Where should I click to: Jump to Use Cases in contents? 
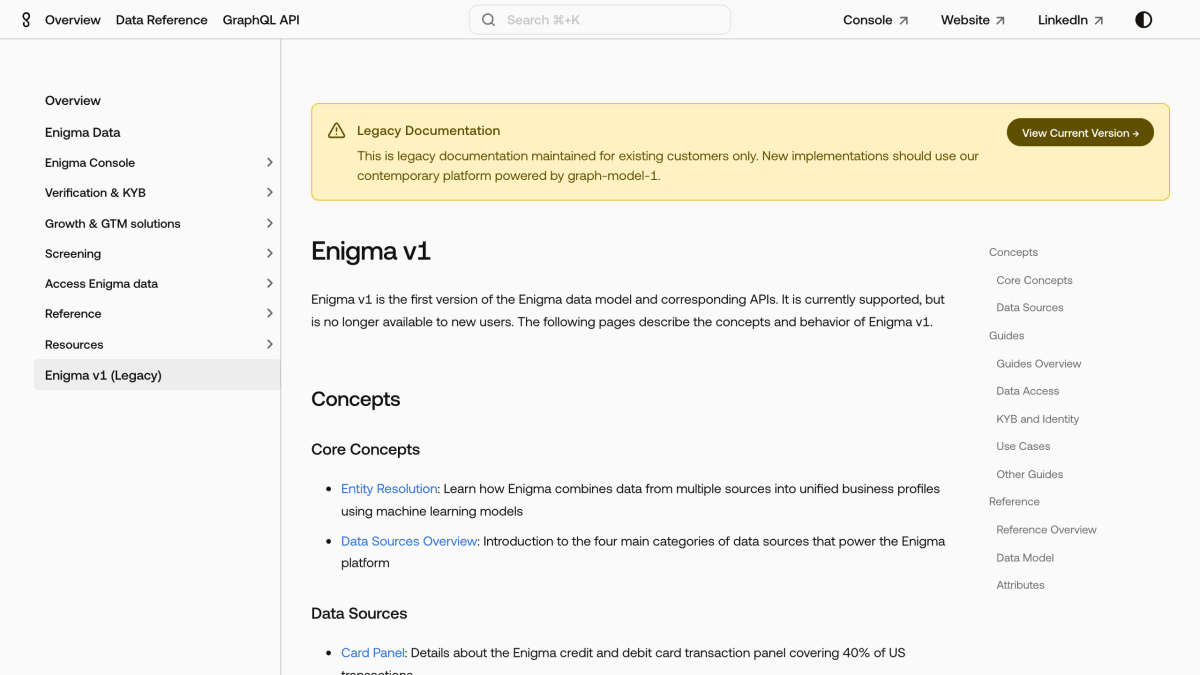(x=1023, y=446)
